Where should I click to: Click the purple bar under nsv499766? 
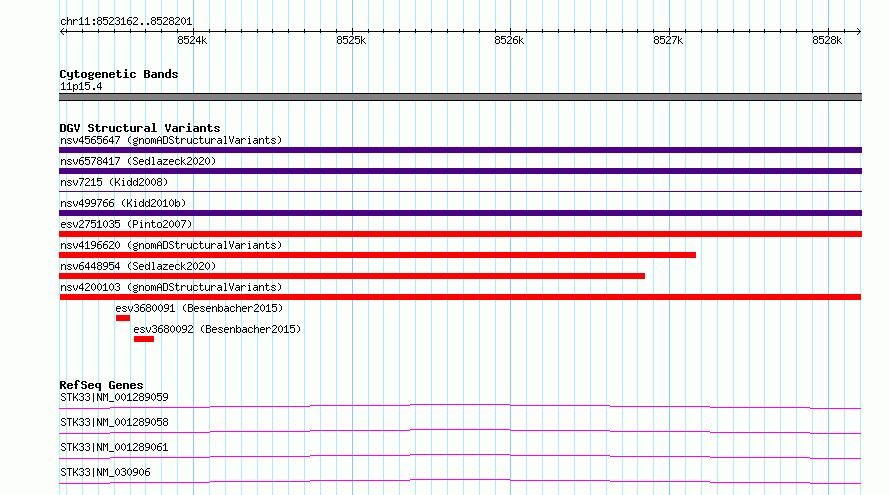(460, 213)
